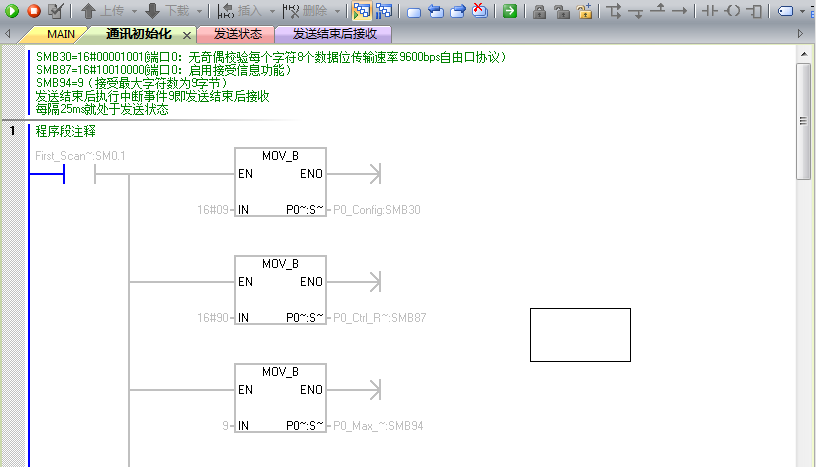Click the green go-to arrow icon

510,10
